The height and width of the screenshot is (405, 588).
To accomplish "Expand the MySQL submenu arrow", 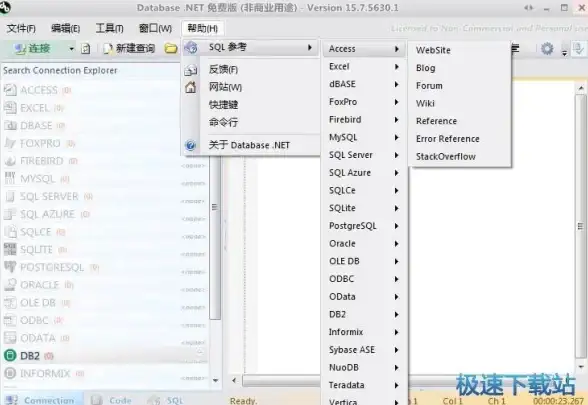I will [396, 138].
